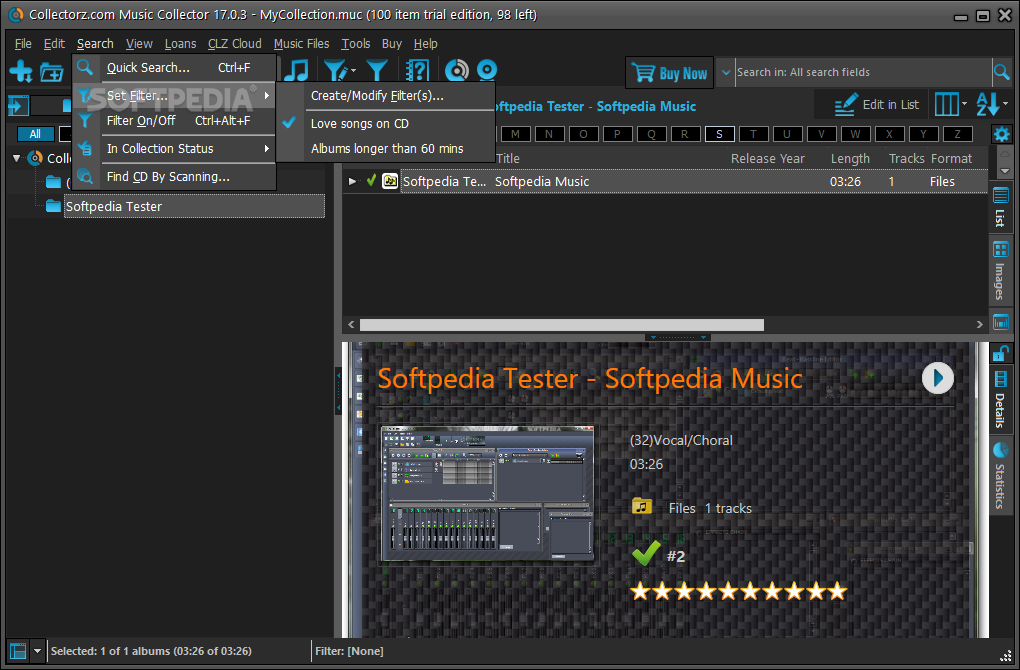Toggle the lock icon on the right sidebar
The width and height of the screenshot is (1020, 670).
[x=1000, y=353]
